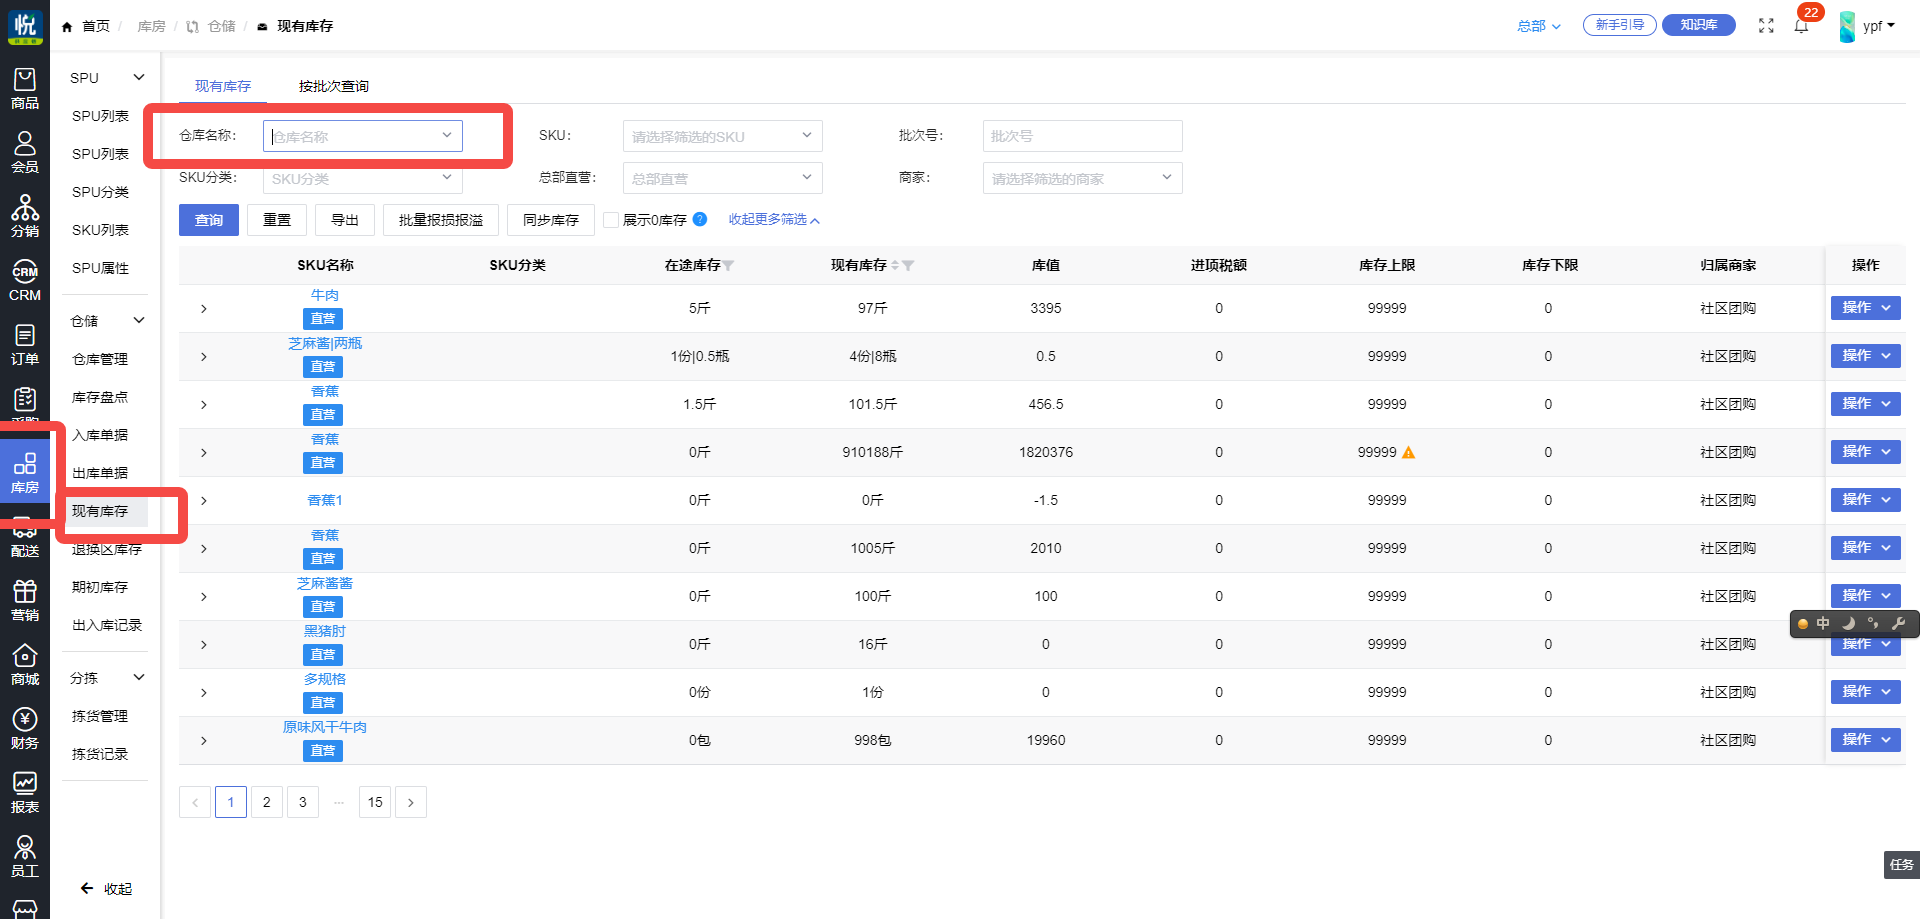Go to next page arrow
The image size is (1920, 919).
[411, 802]
